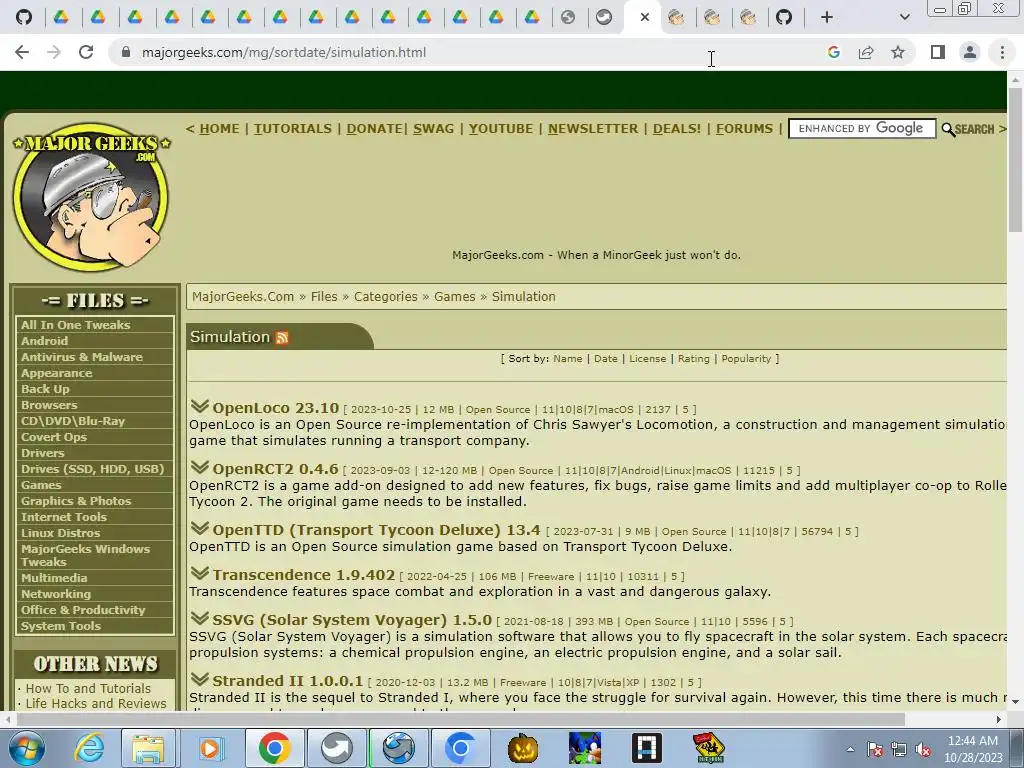Open the tab search dropdown arrow
The height and width of the screenshot is (768, 1024).
coord(904,17)
